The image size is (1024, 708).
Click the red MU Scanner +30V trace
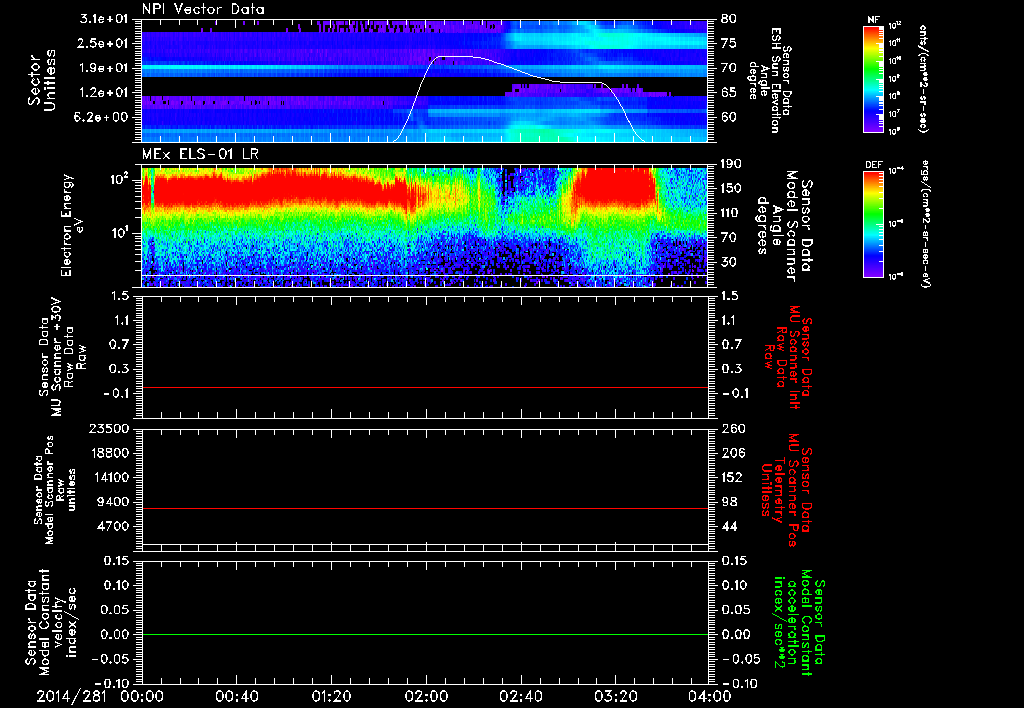click(424, 387)
